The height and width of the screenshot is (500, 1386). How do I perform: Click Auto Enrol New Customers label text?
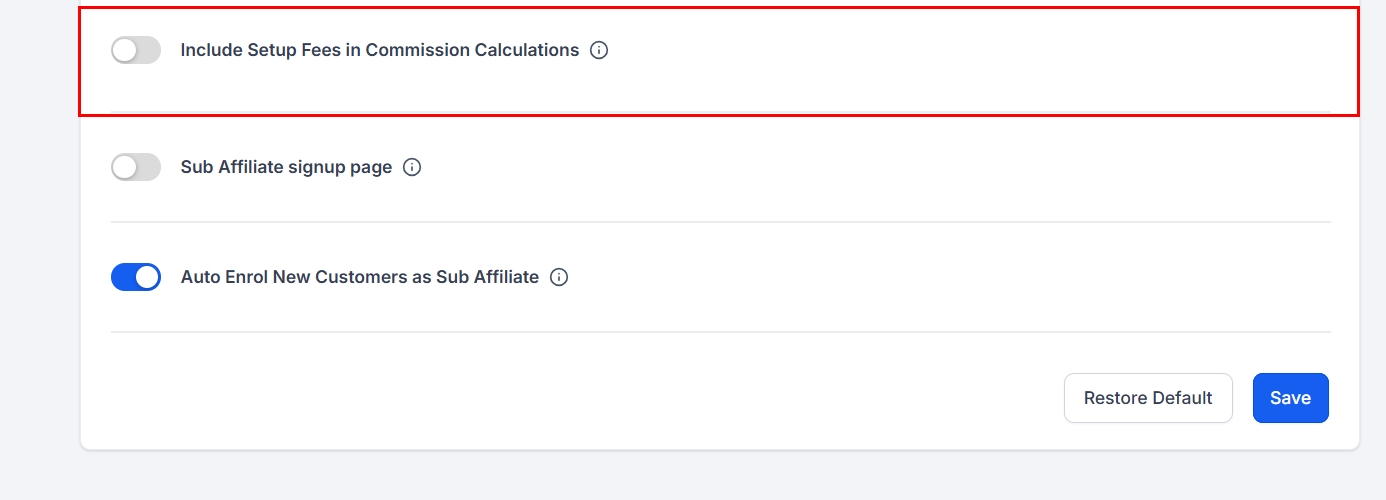[359, 277]
